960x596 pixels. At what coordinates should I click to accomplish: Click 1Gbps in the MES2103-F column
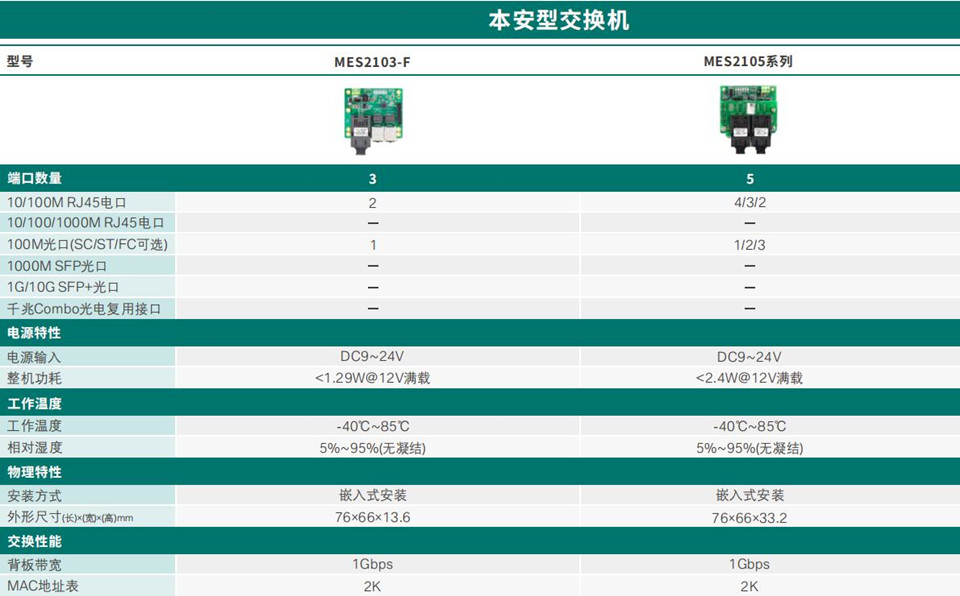pyautogui.click(x=372, y=564)
